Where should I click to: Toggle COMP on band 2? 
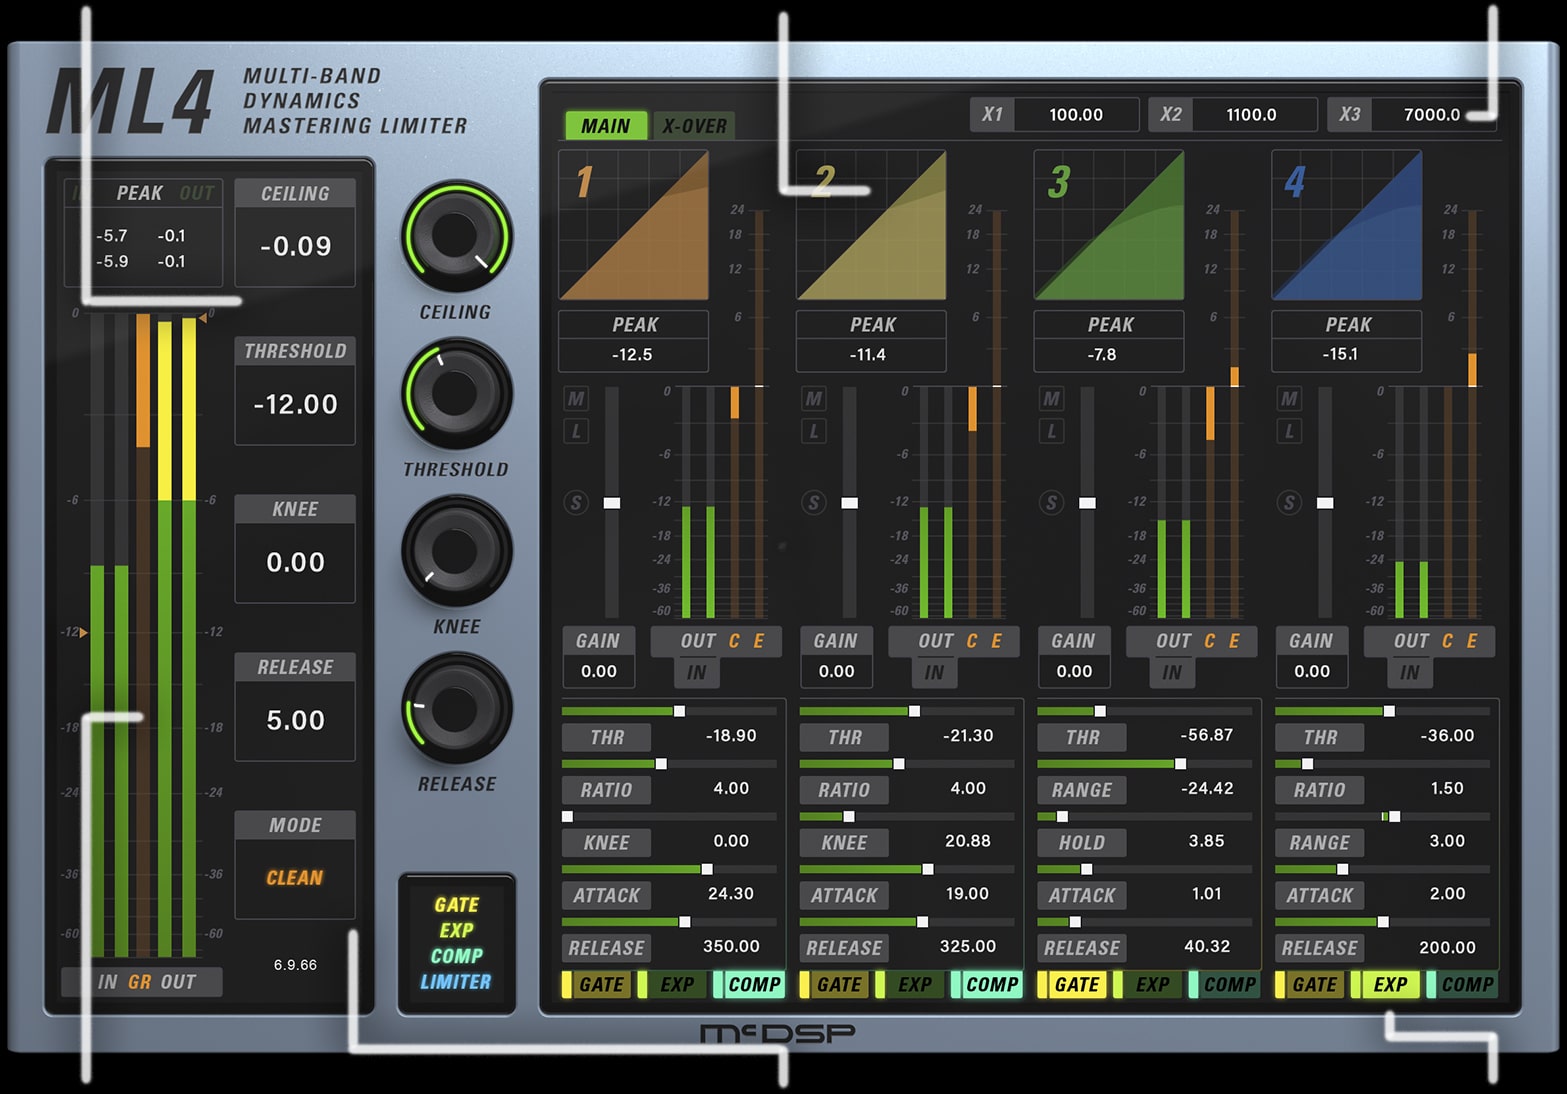pyautogui.click(x=991, y=984)
